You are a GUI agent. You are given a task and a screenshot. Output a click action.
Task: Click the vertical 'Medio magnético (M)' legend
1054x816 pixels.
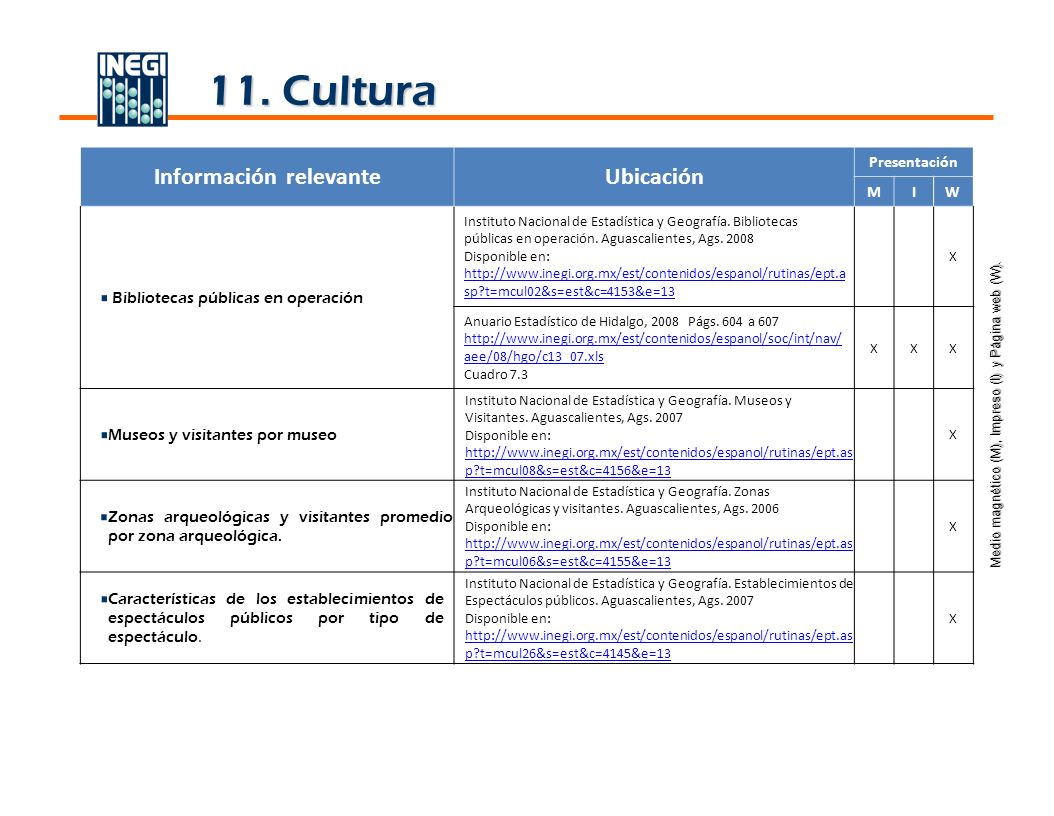[996, 415]
